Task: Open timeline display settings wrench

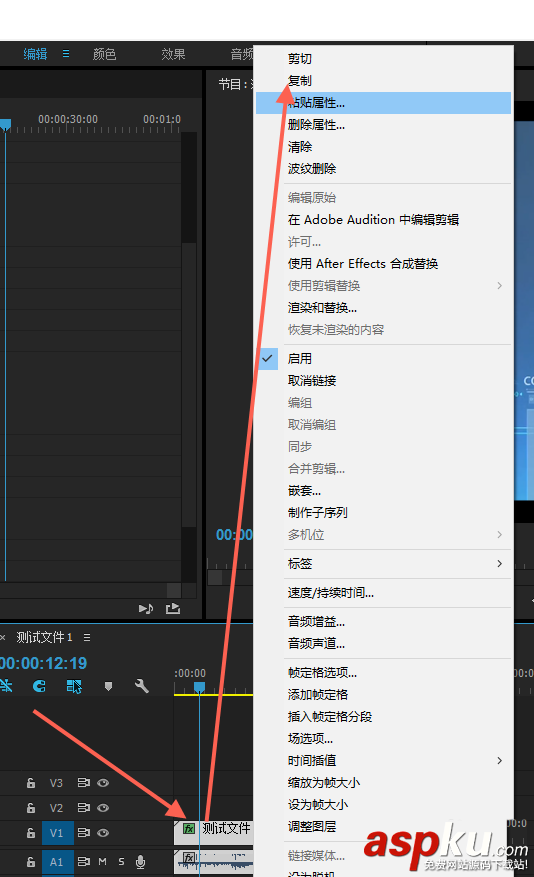Action: (141, 686)
